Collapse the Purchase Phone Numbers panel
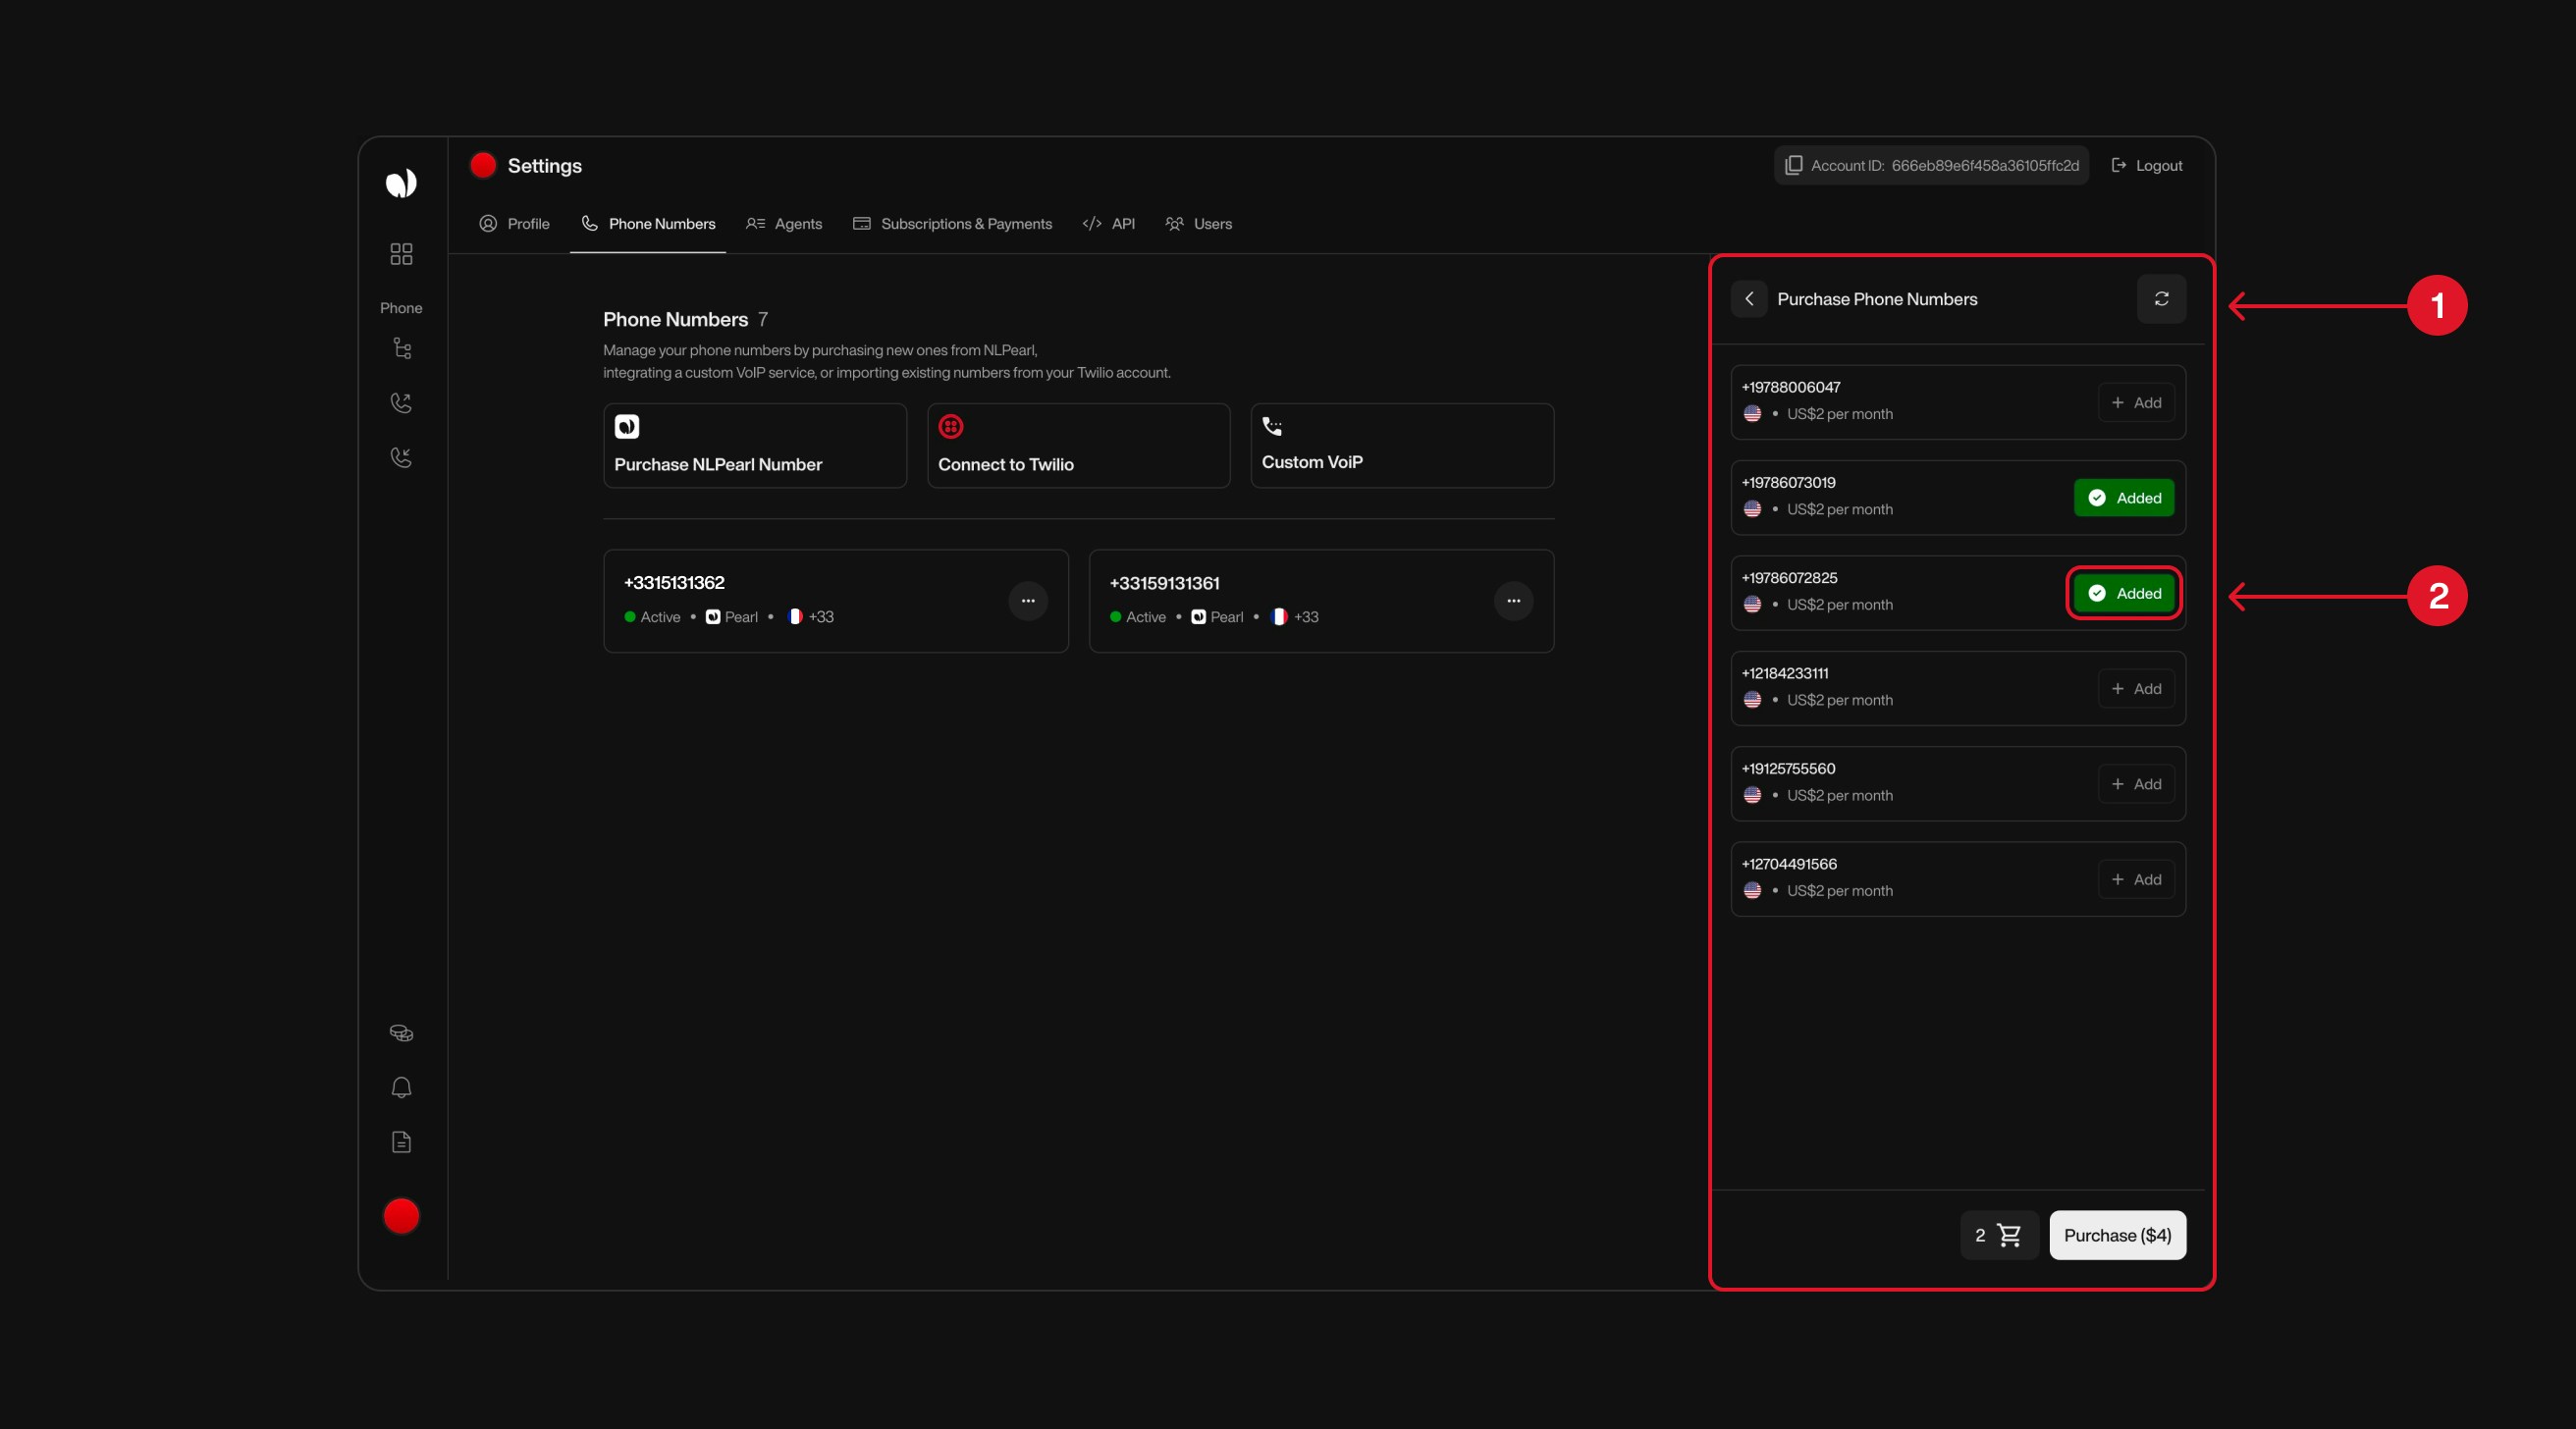The width and height of the screenshot is (2576, 1429). [x=1749, y=299]
